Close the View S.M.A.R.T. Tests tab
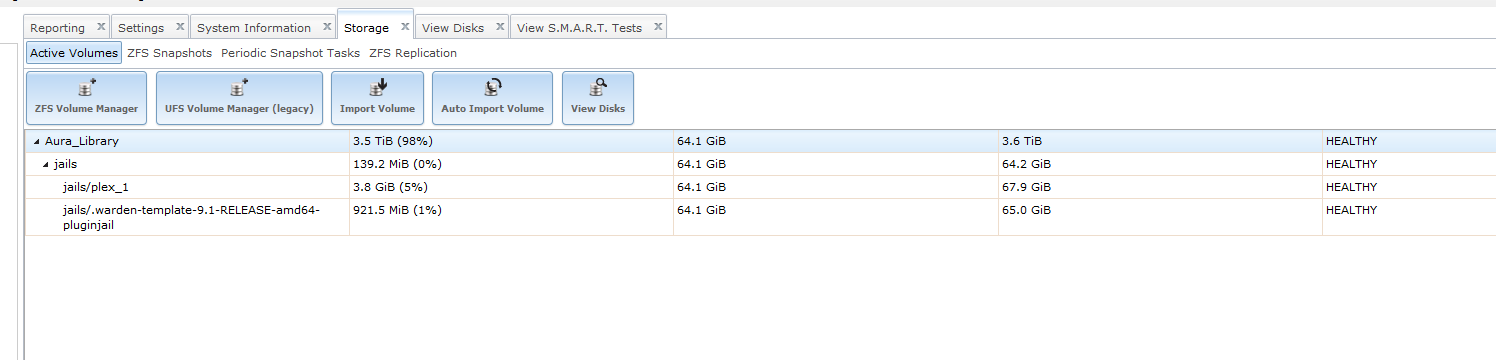The image size is (1496, 360). pyautogui.click(x=658, y=27)
